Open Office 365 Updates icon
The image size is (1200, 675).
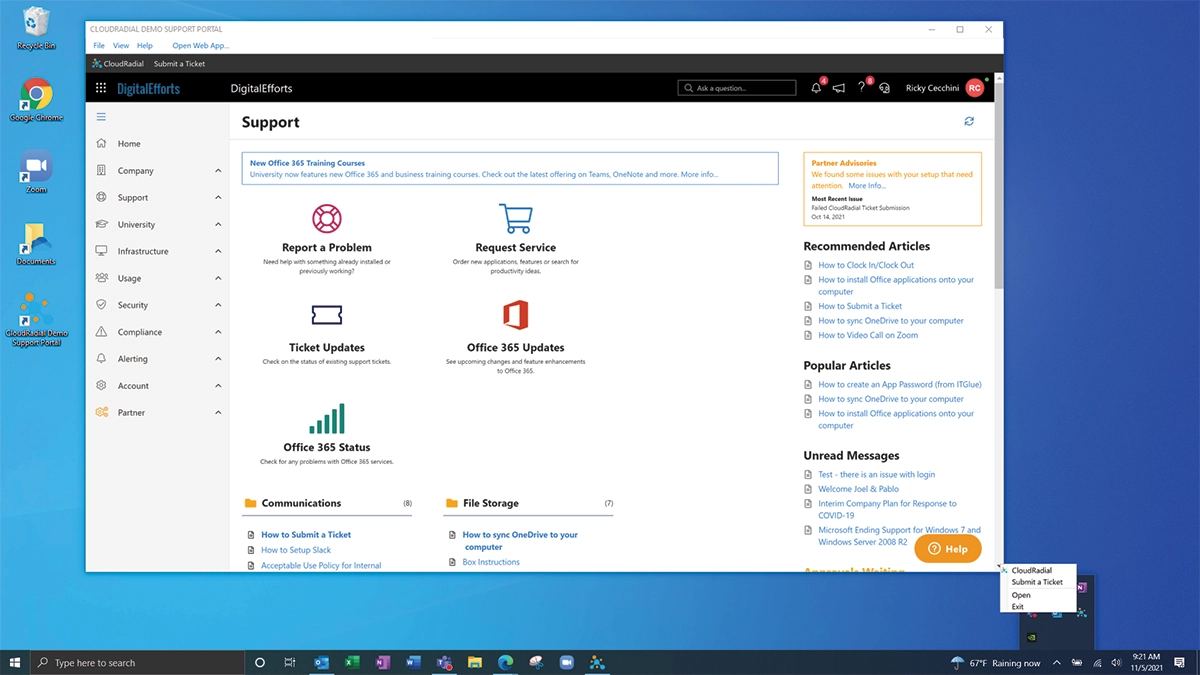point(516,316)
